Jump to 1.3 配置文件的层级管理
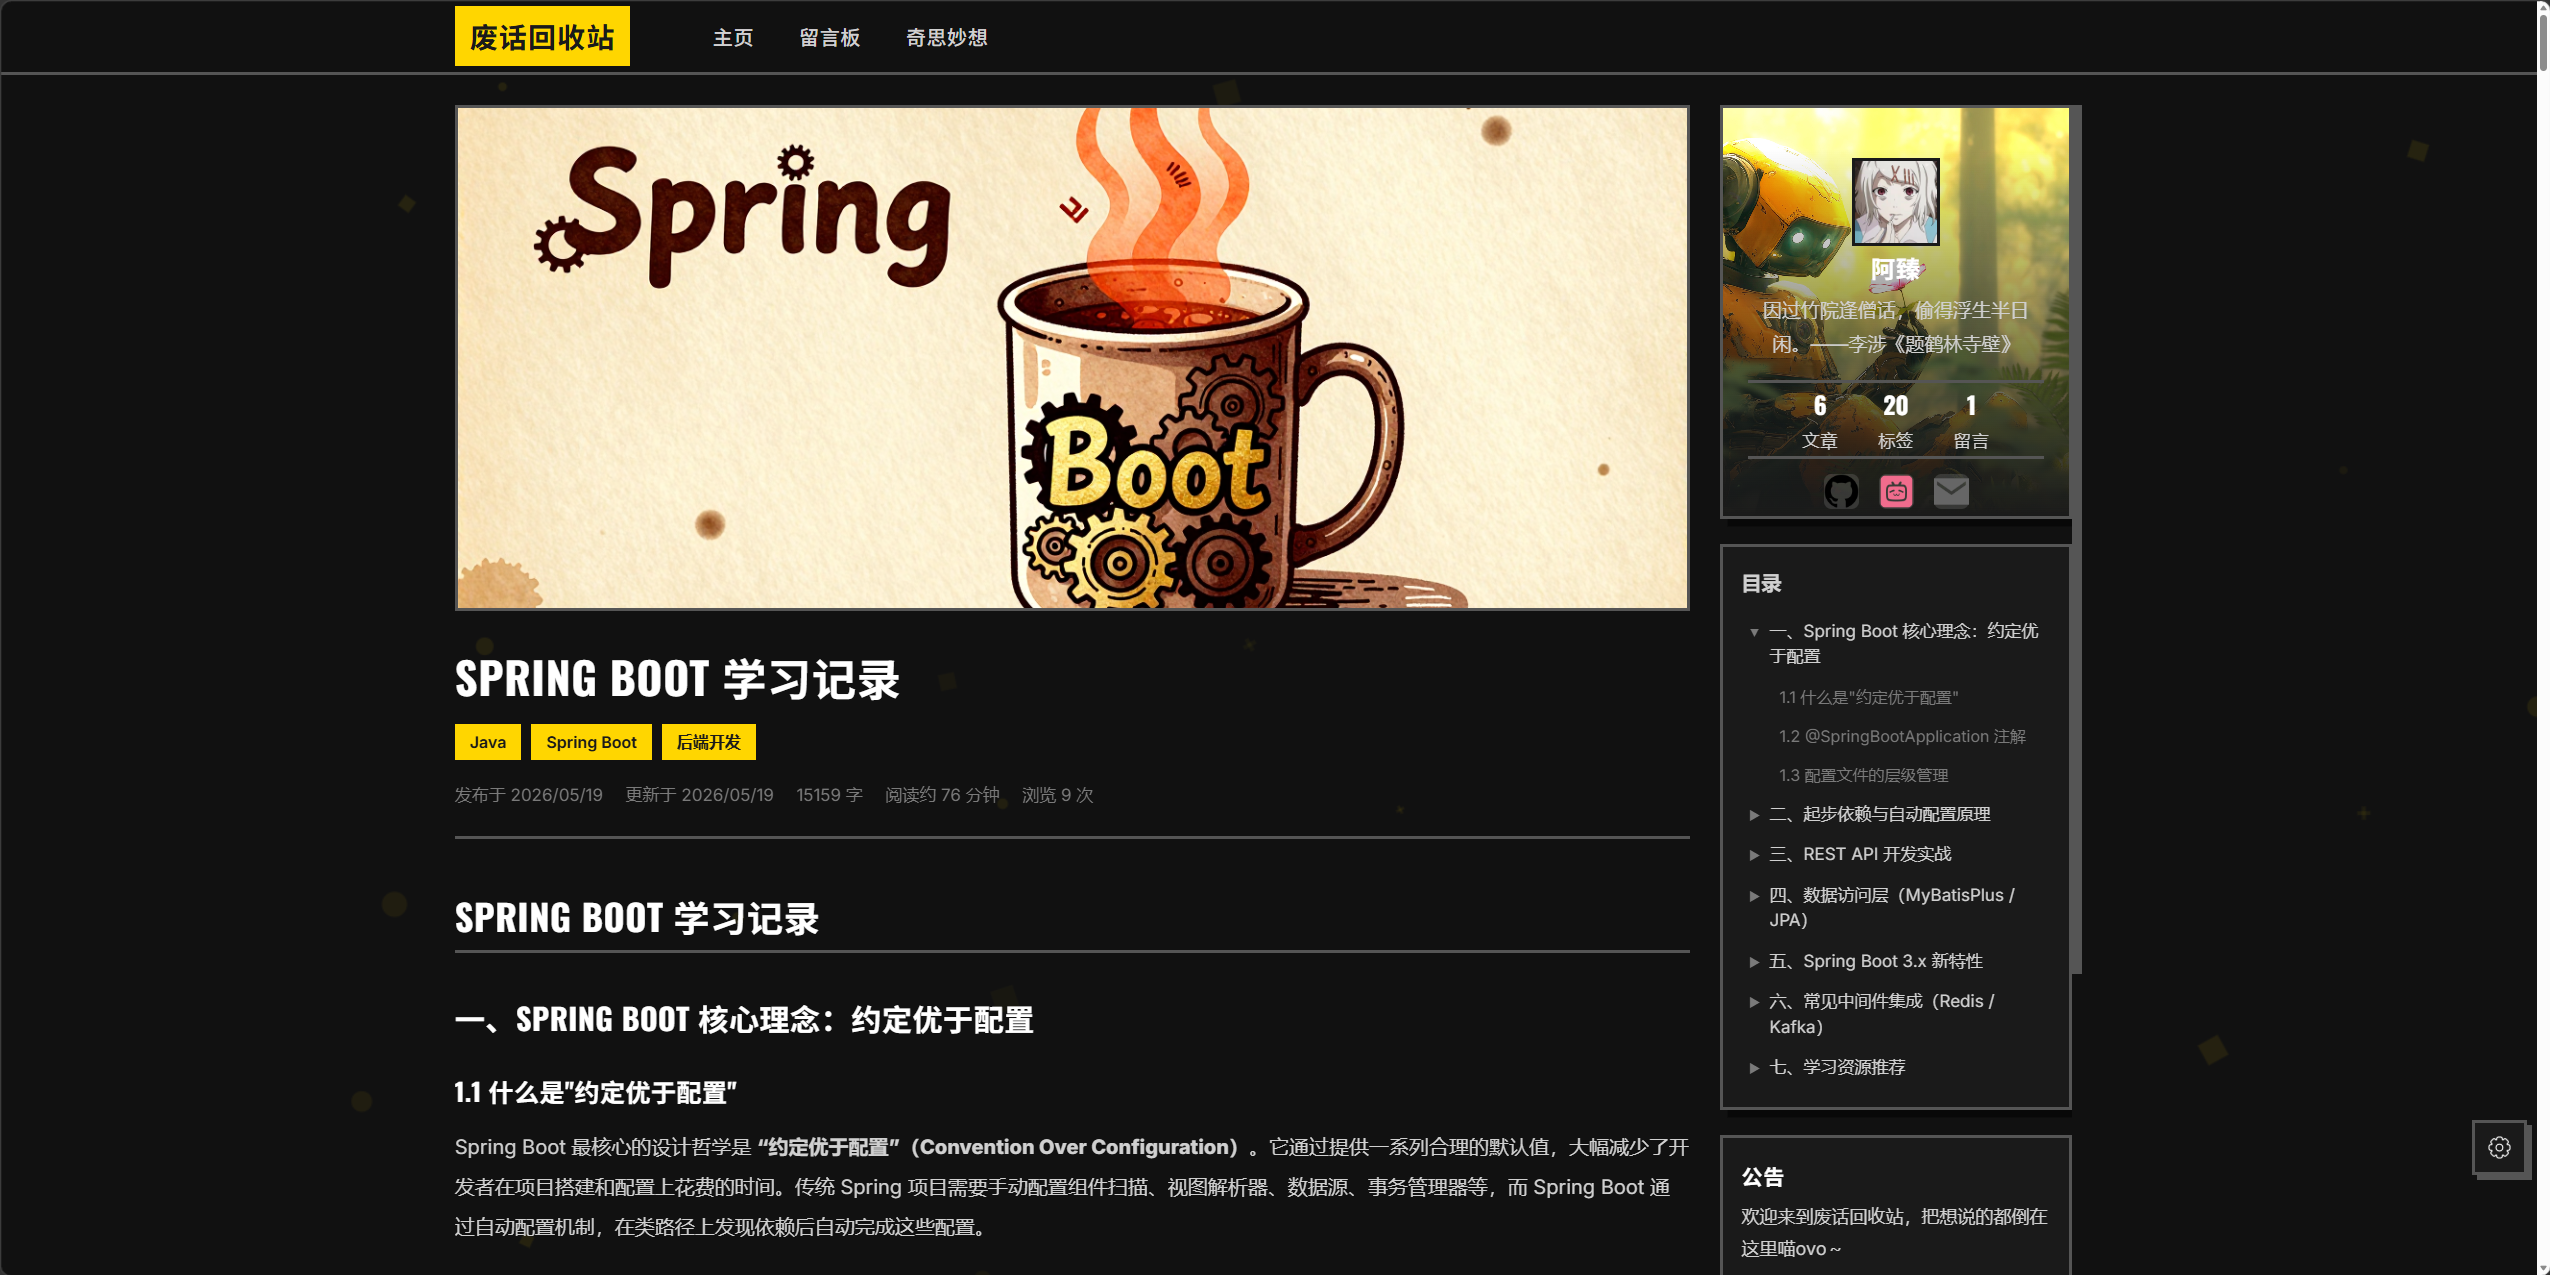2550x1275 pixels. (1863, 775)
